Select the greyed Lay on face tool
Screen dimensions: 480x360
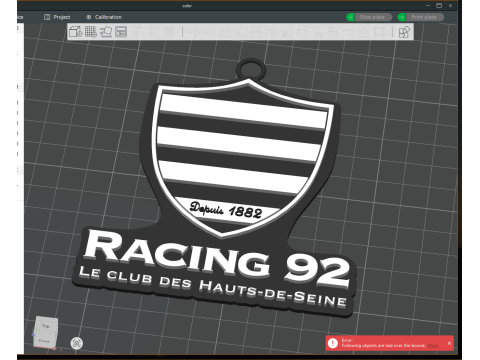[241, 32]
